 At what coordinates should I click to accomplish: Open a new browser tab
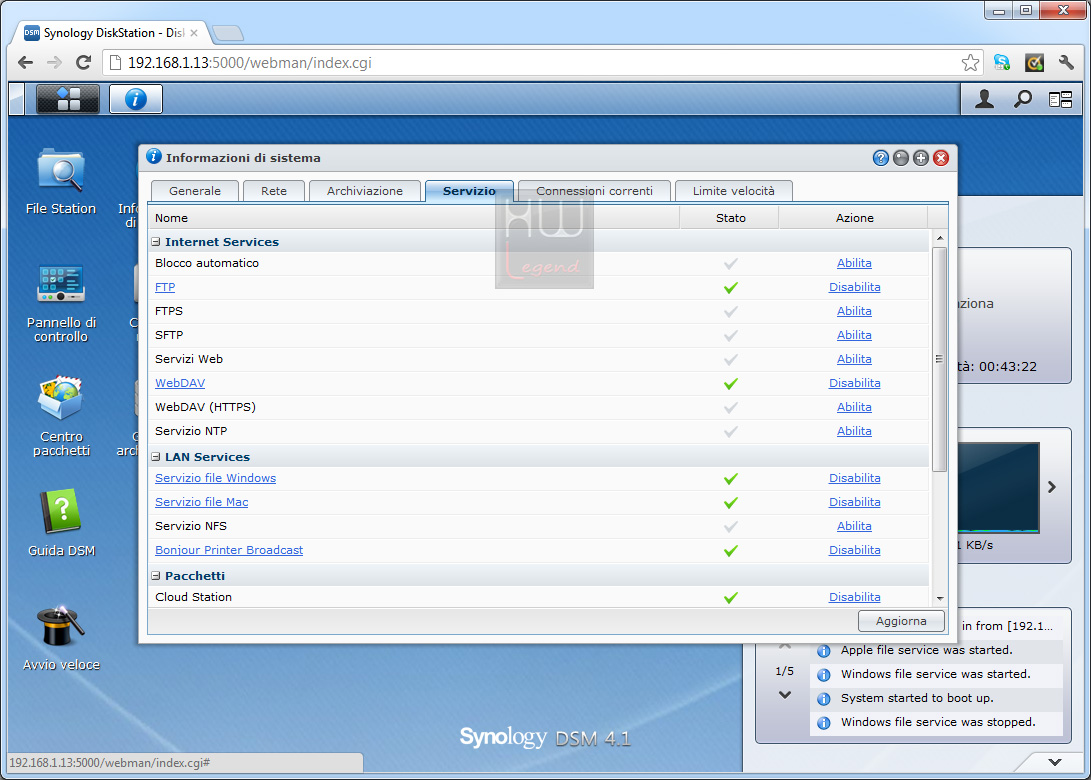coord(228,33)
